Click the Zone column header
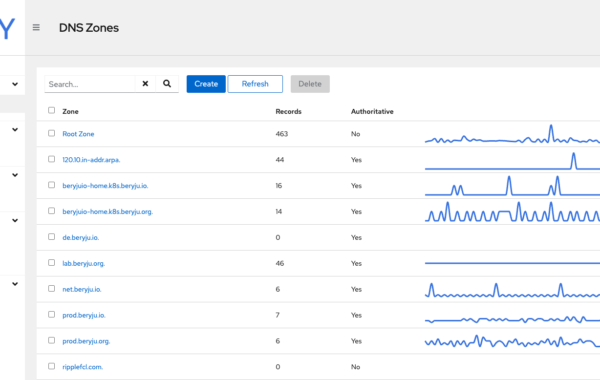600x380 pixels. click(70, 111)
